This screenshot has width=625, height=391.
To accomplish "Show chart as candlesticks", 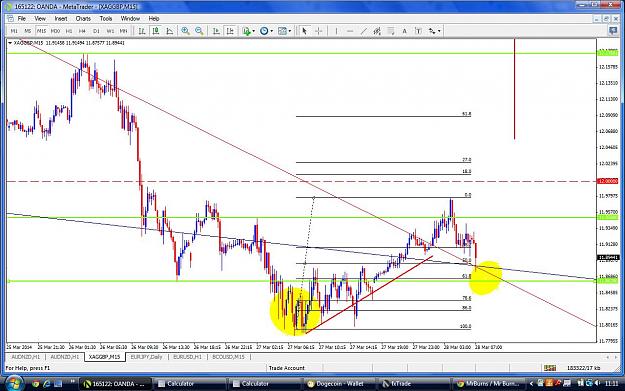I will click(x=156, y=31).
